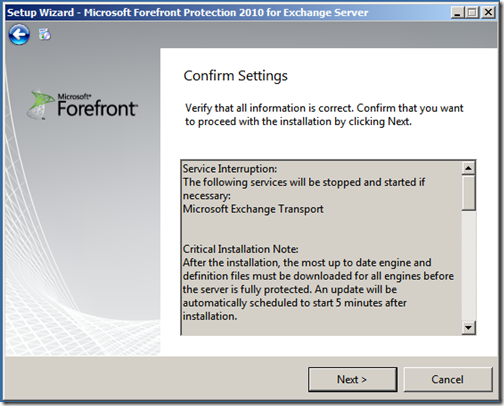
Task: Cancel the Forefront installation
Action: tap(448, 379)
